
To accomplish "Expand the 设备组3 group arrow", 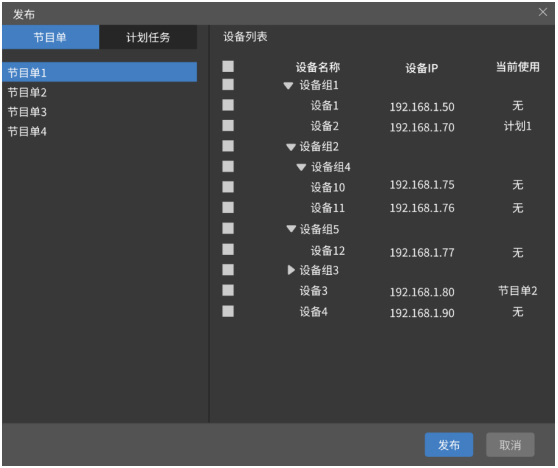I will [x=291, y=270].
